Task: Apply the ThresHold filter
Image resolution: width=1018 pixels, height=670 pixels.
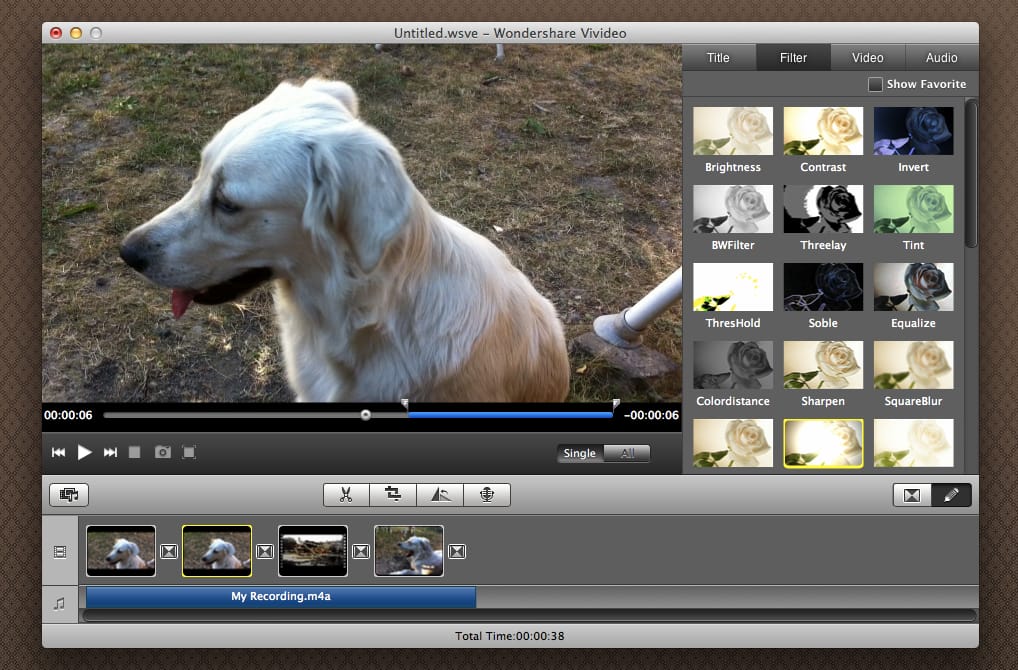Action: pyautogui.click(x=733, y=287)
